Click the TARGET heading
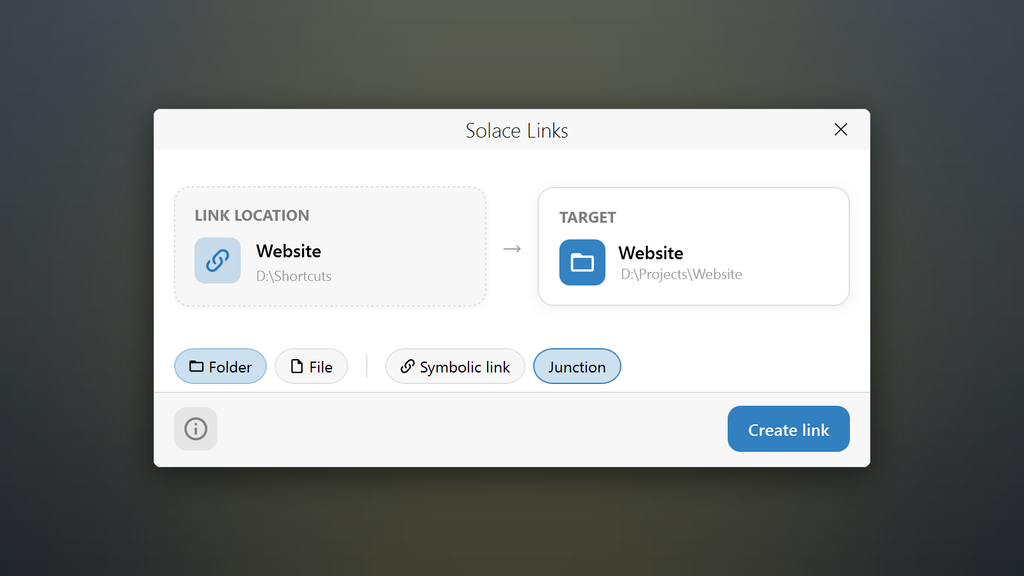1024x576 pixels. [x=588, y=217]
